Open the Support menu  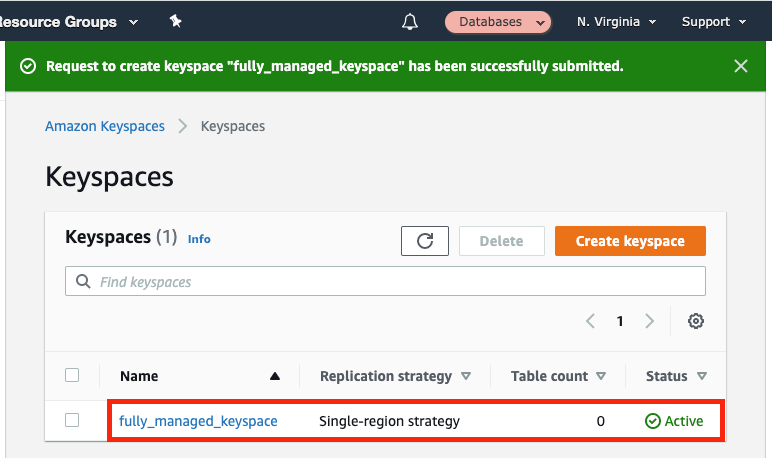[x=713, y=21]
